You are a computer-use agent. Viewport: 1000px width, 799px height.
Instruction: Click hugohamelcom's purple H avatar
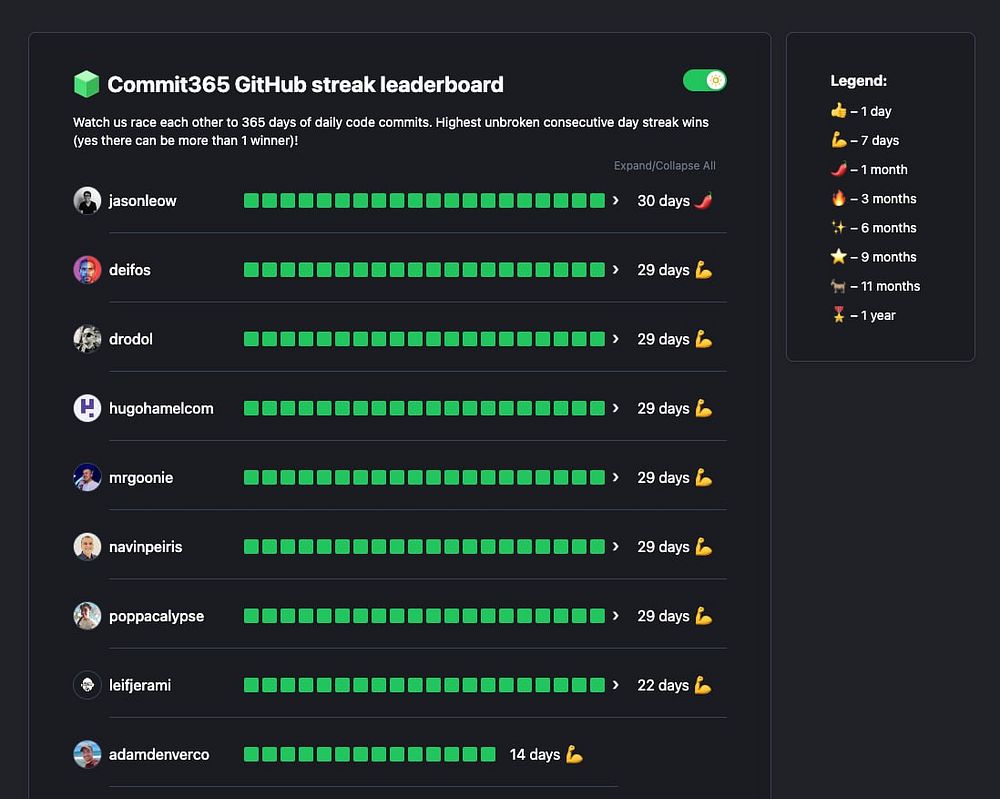click(x=87, y=408)
